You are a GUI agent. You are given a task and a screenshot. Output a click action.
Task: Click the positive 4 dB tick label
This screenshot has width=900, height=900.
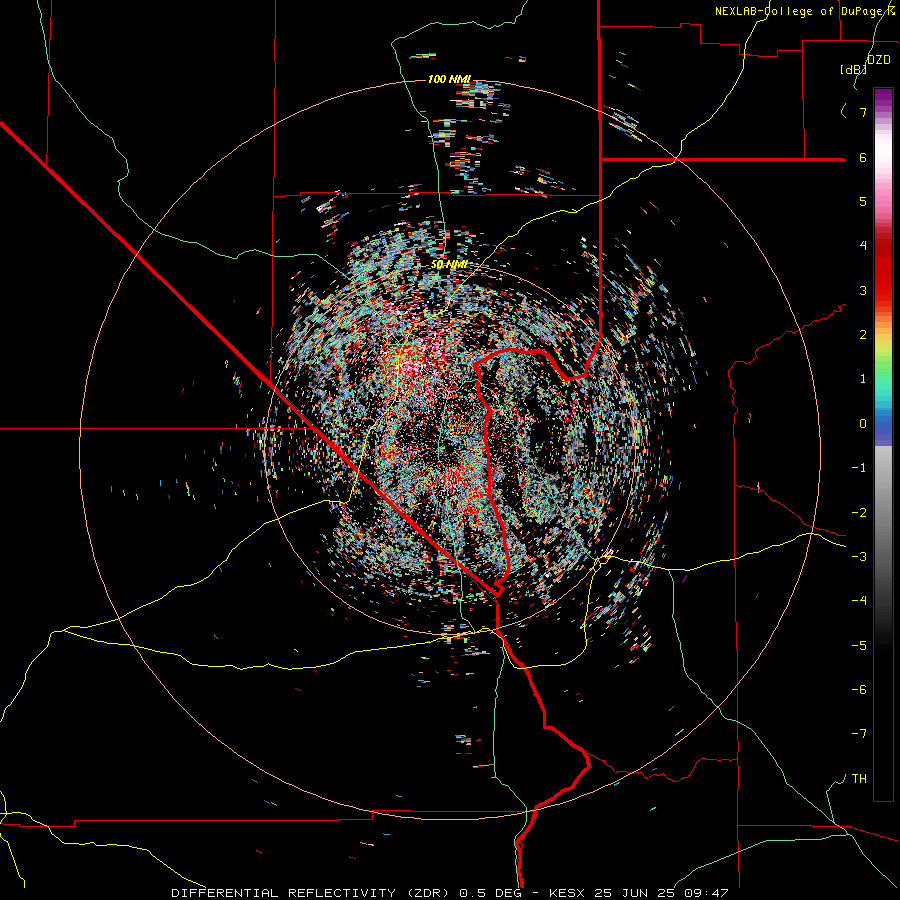(x=863, y=246)
